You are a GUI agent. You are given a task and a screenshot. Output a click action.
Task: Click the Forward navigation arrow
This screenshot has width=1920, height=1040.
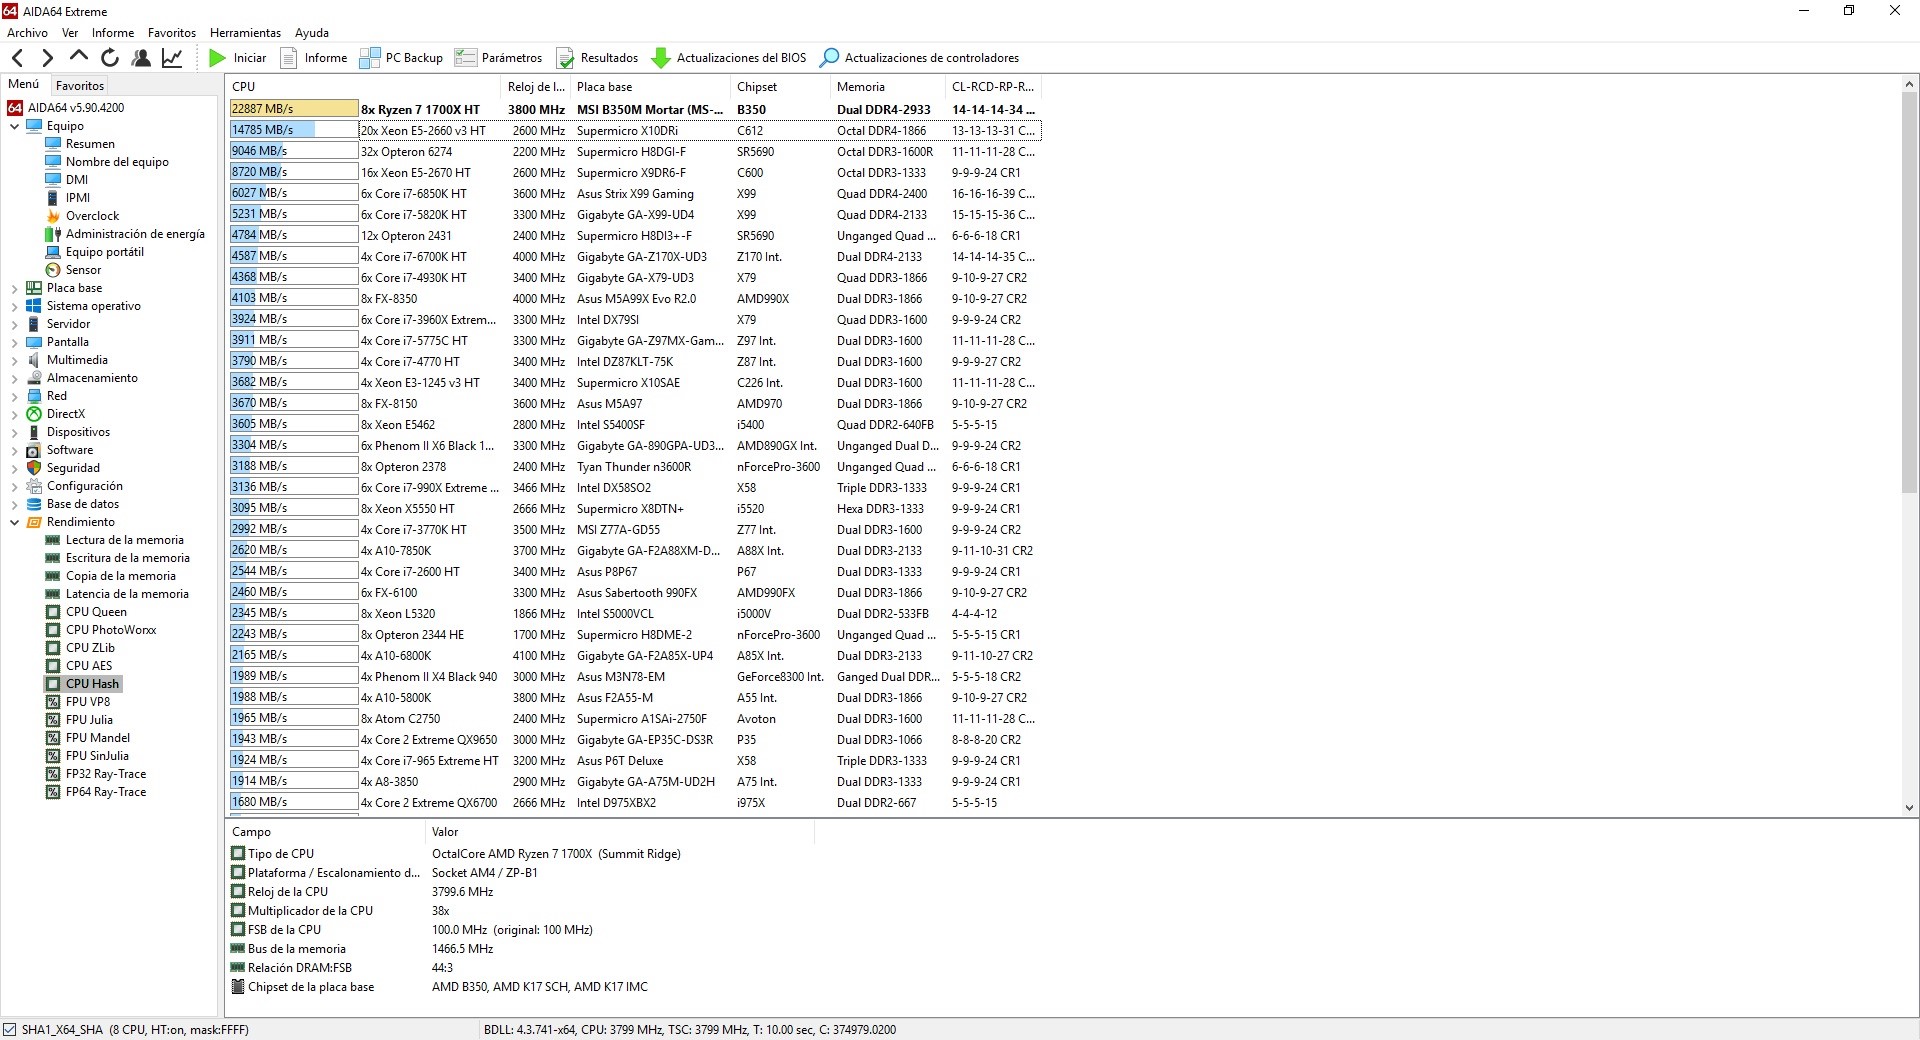point(47,58)
